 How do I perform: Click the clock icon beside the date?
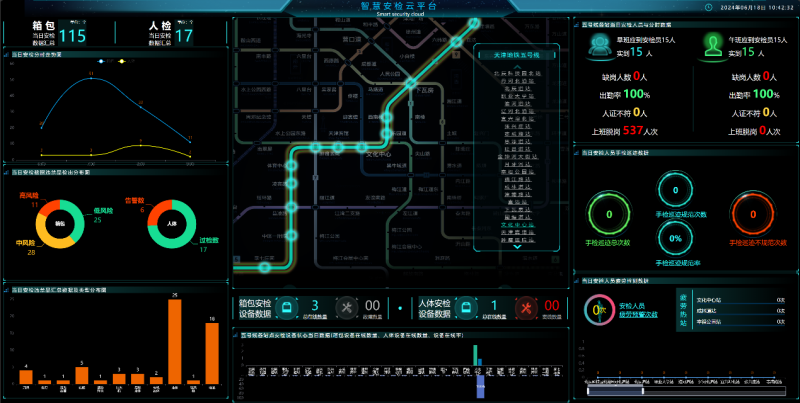[709, 7]
